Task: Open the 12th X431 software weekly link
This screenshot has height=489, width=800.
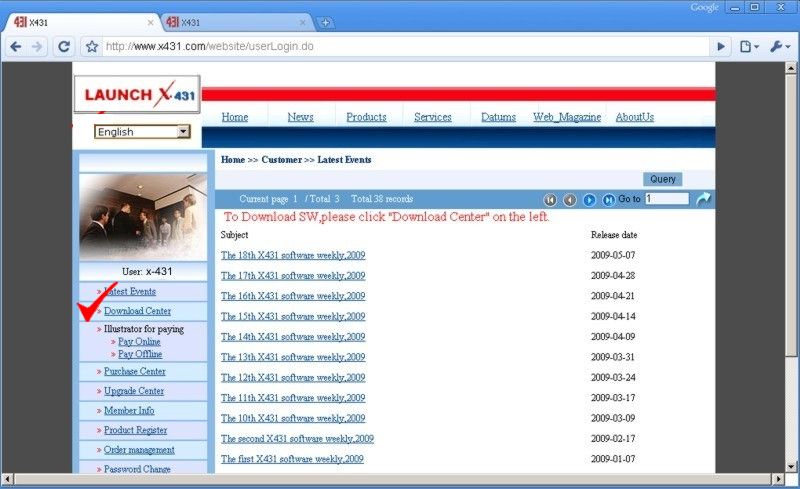Action: click(x=293, y=378)
